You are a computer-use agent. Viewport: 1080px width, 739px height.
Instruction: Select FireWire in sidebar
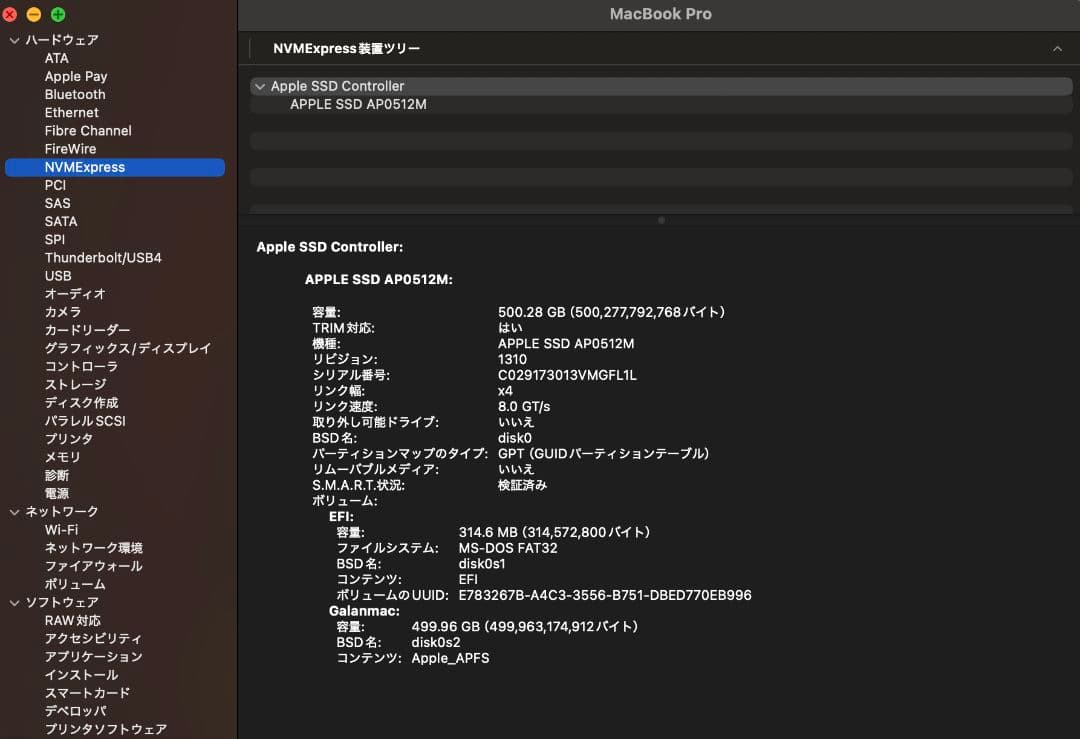70,149
